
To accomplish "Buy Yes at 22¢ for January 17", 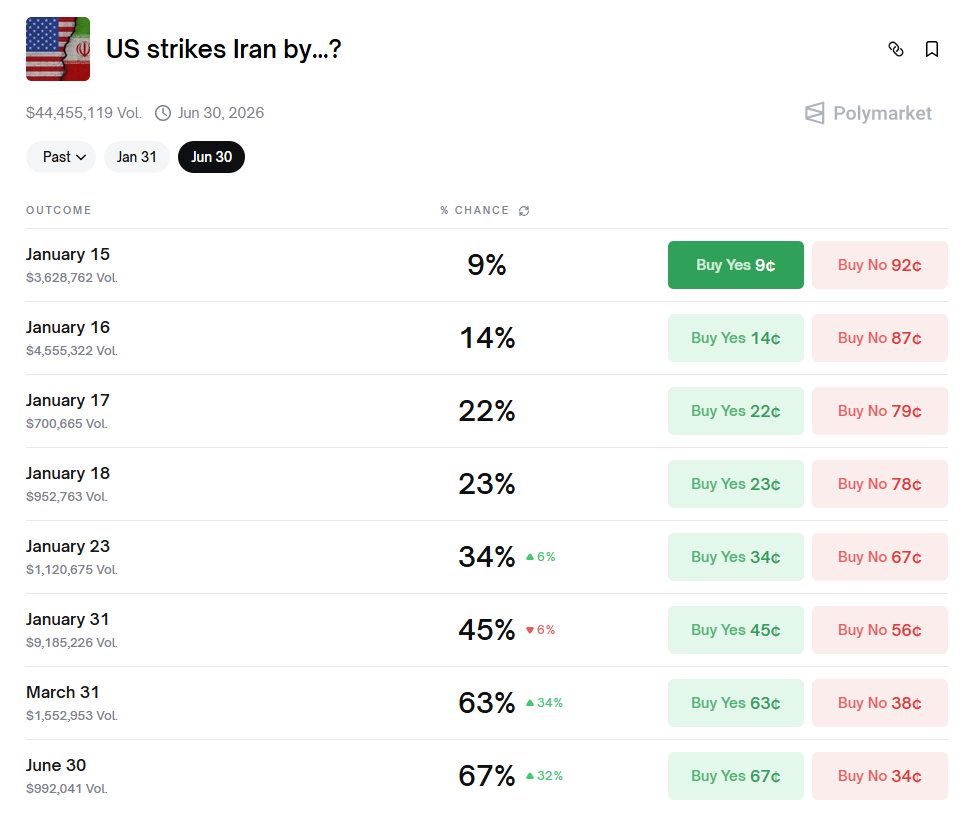I will (x=735, y=411).
